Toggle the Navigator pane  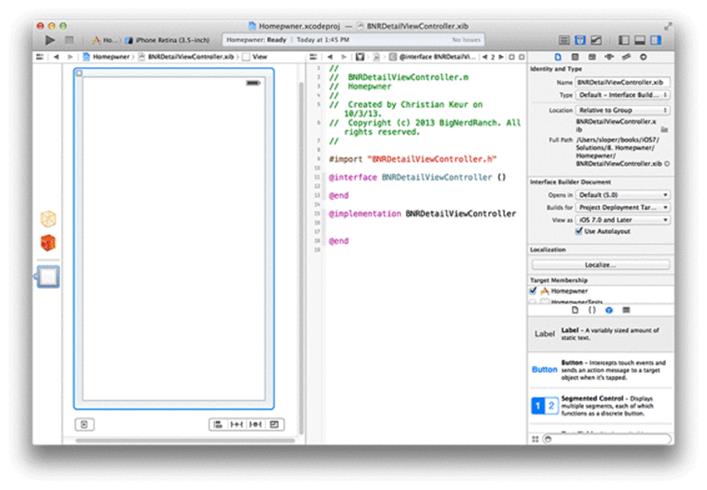pos(624,40)
